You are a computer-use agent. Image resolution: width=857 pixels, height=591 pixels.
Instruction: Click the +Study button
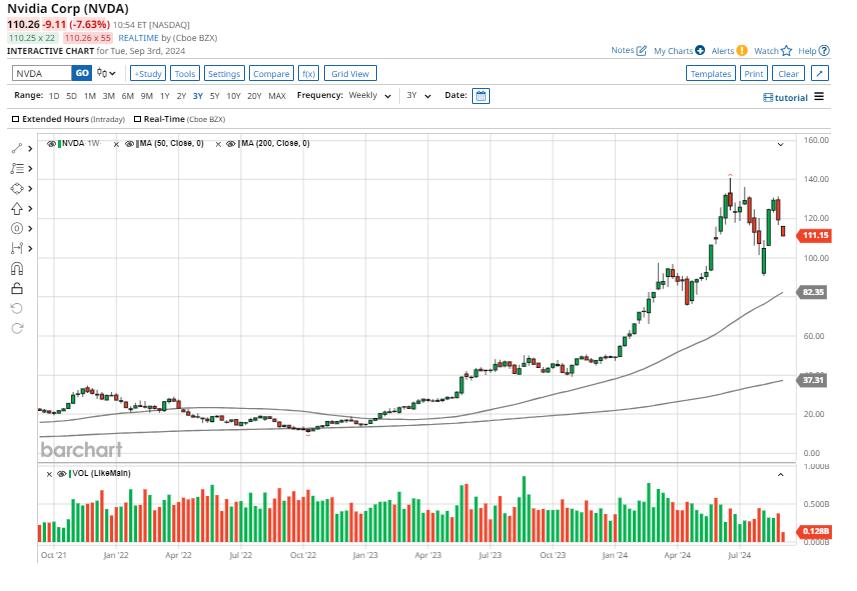click(148, 73)
